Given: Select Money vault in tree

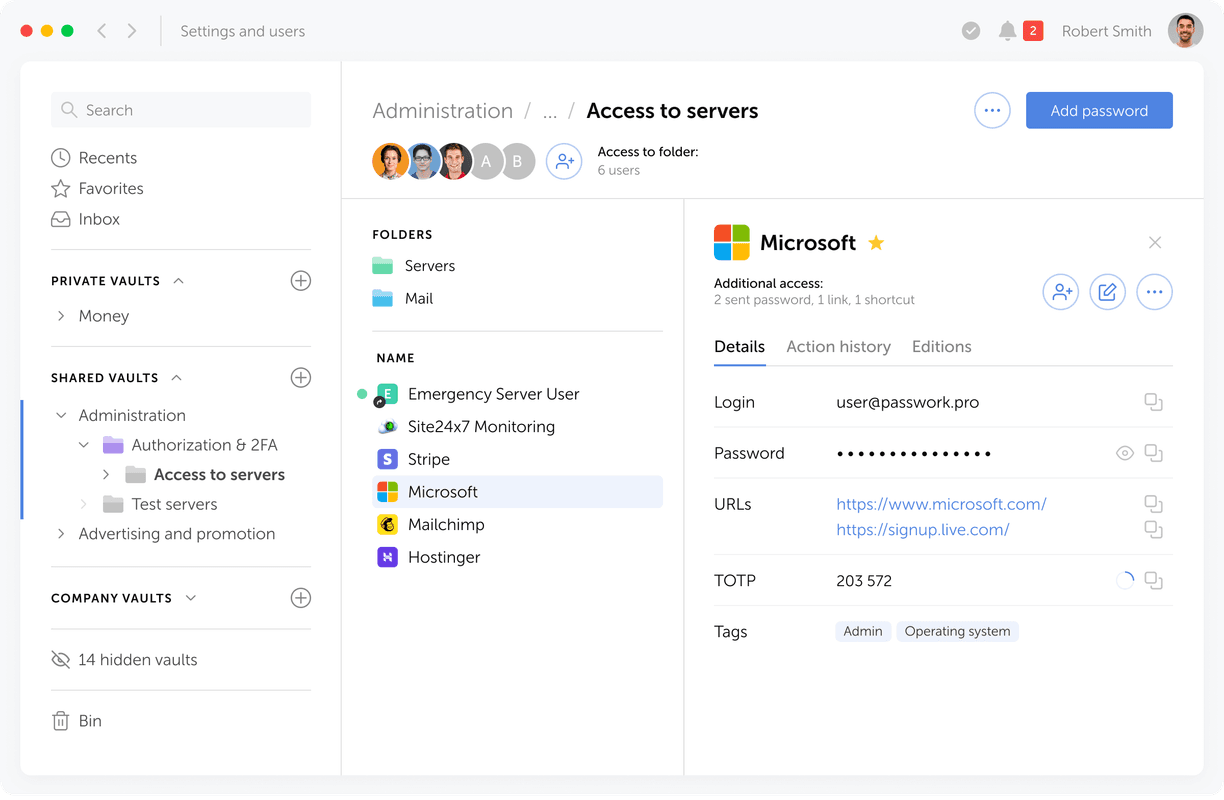Looking at the screenshot, I should (x=104, y=316).
